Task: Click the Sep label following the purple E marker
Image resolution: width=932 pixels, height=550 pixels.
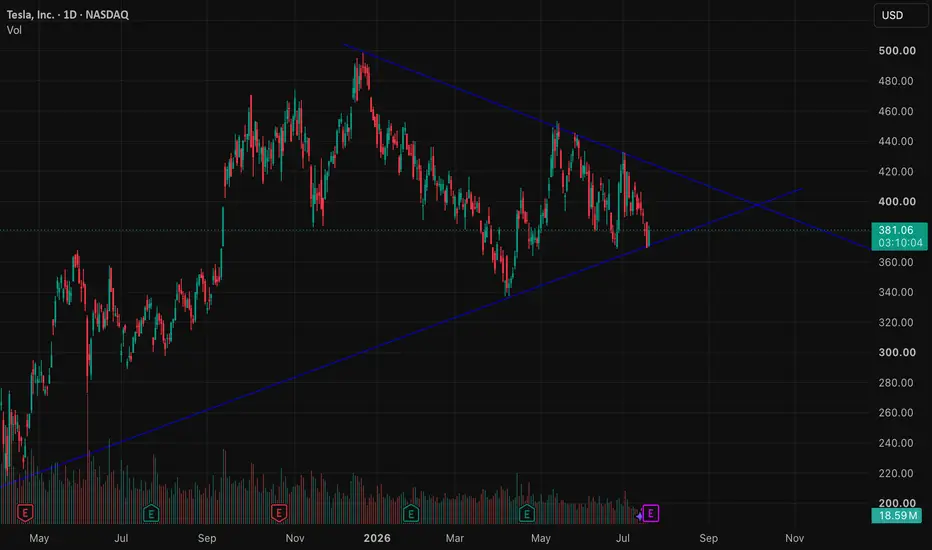Action: click(x=708, y=538)
